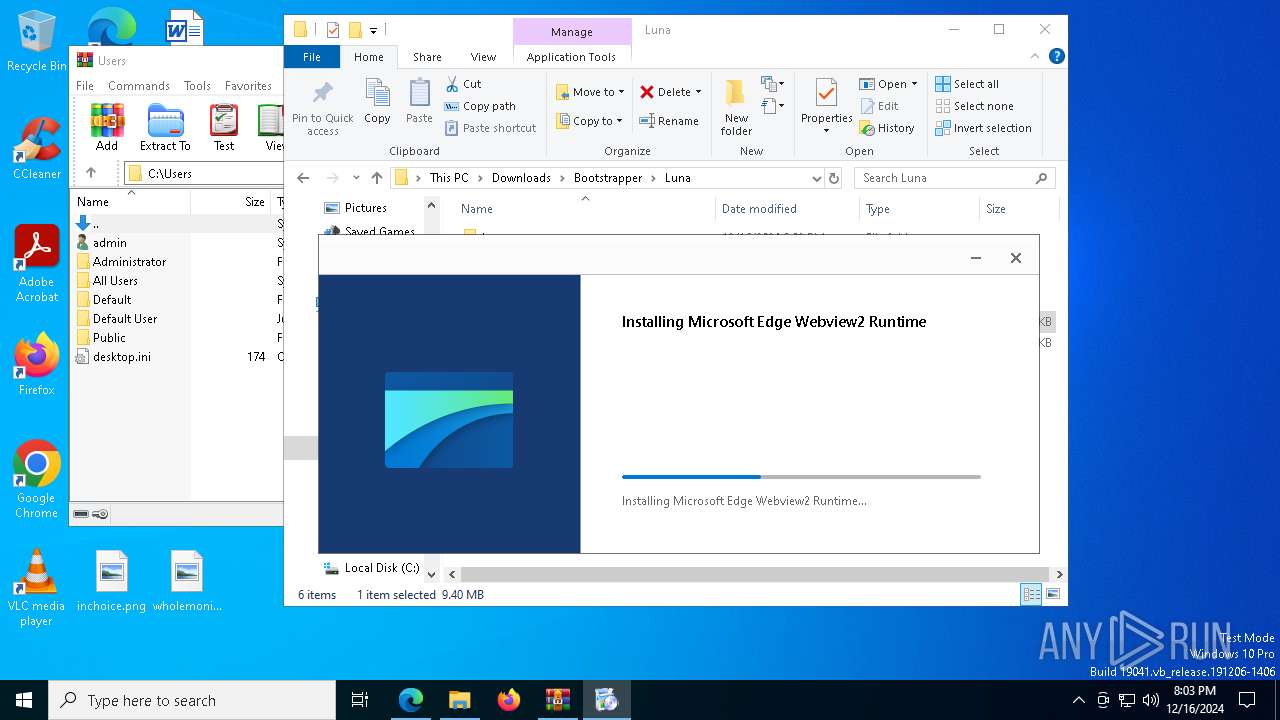Viewport: 1280px width, 720px height.
Task: Open WinRAR Favorites menu
Action: (248, 86)
